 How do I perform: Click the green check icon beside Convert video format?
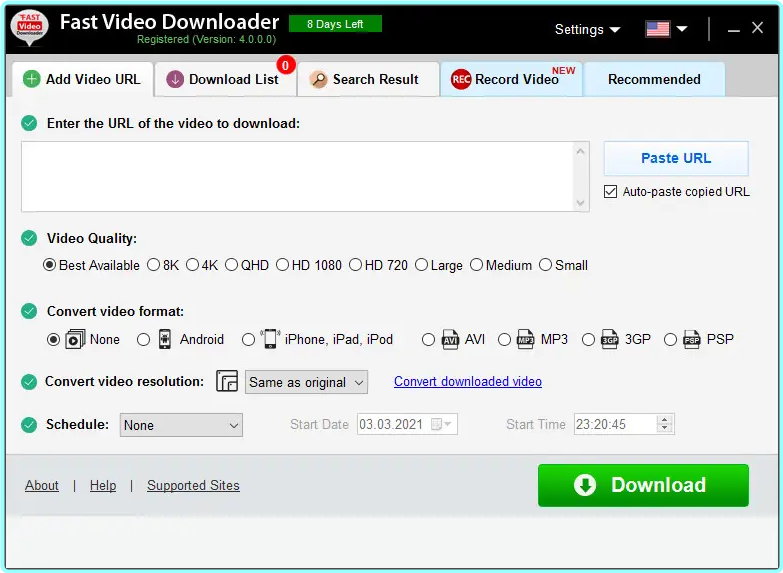[29, 311]
